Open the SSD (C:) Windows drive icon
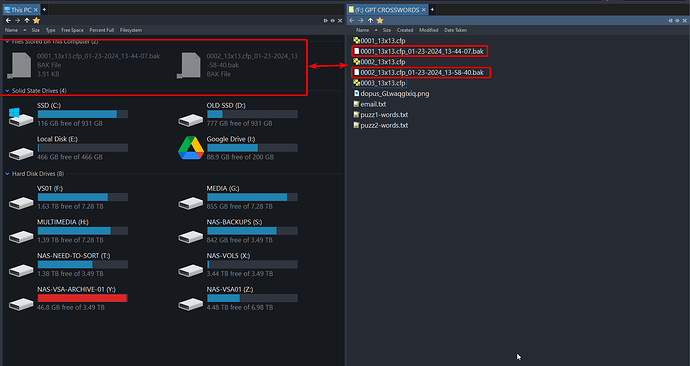 [21, 116]
